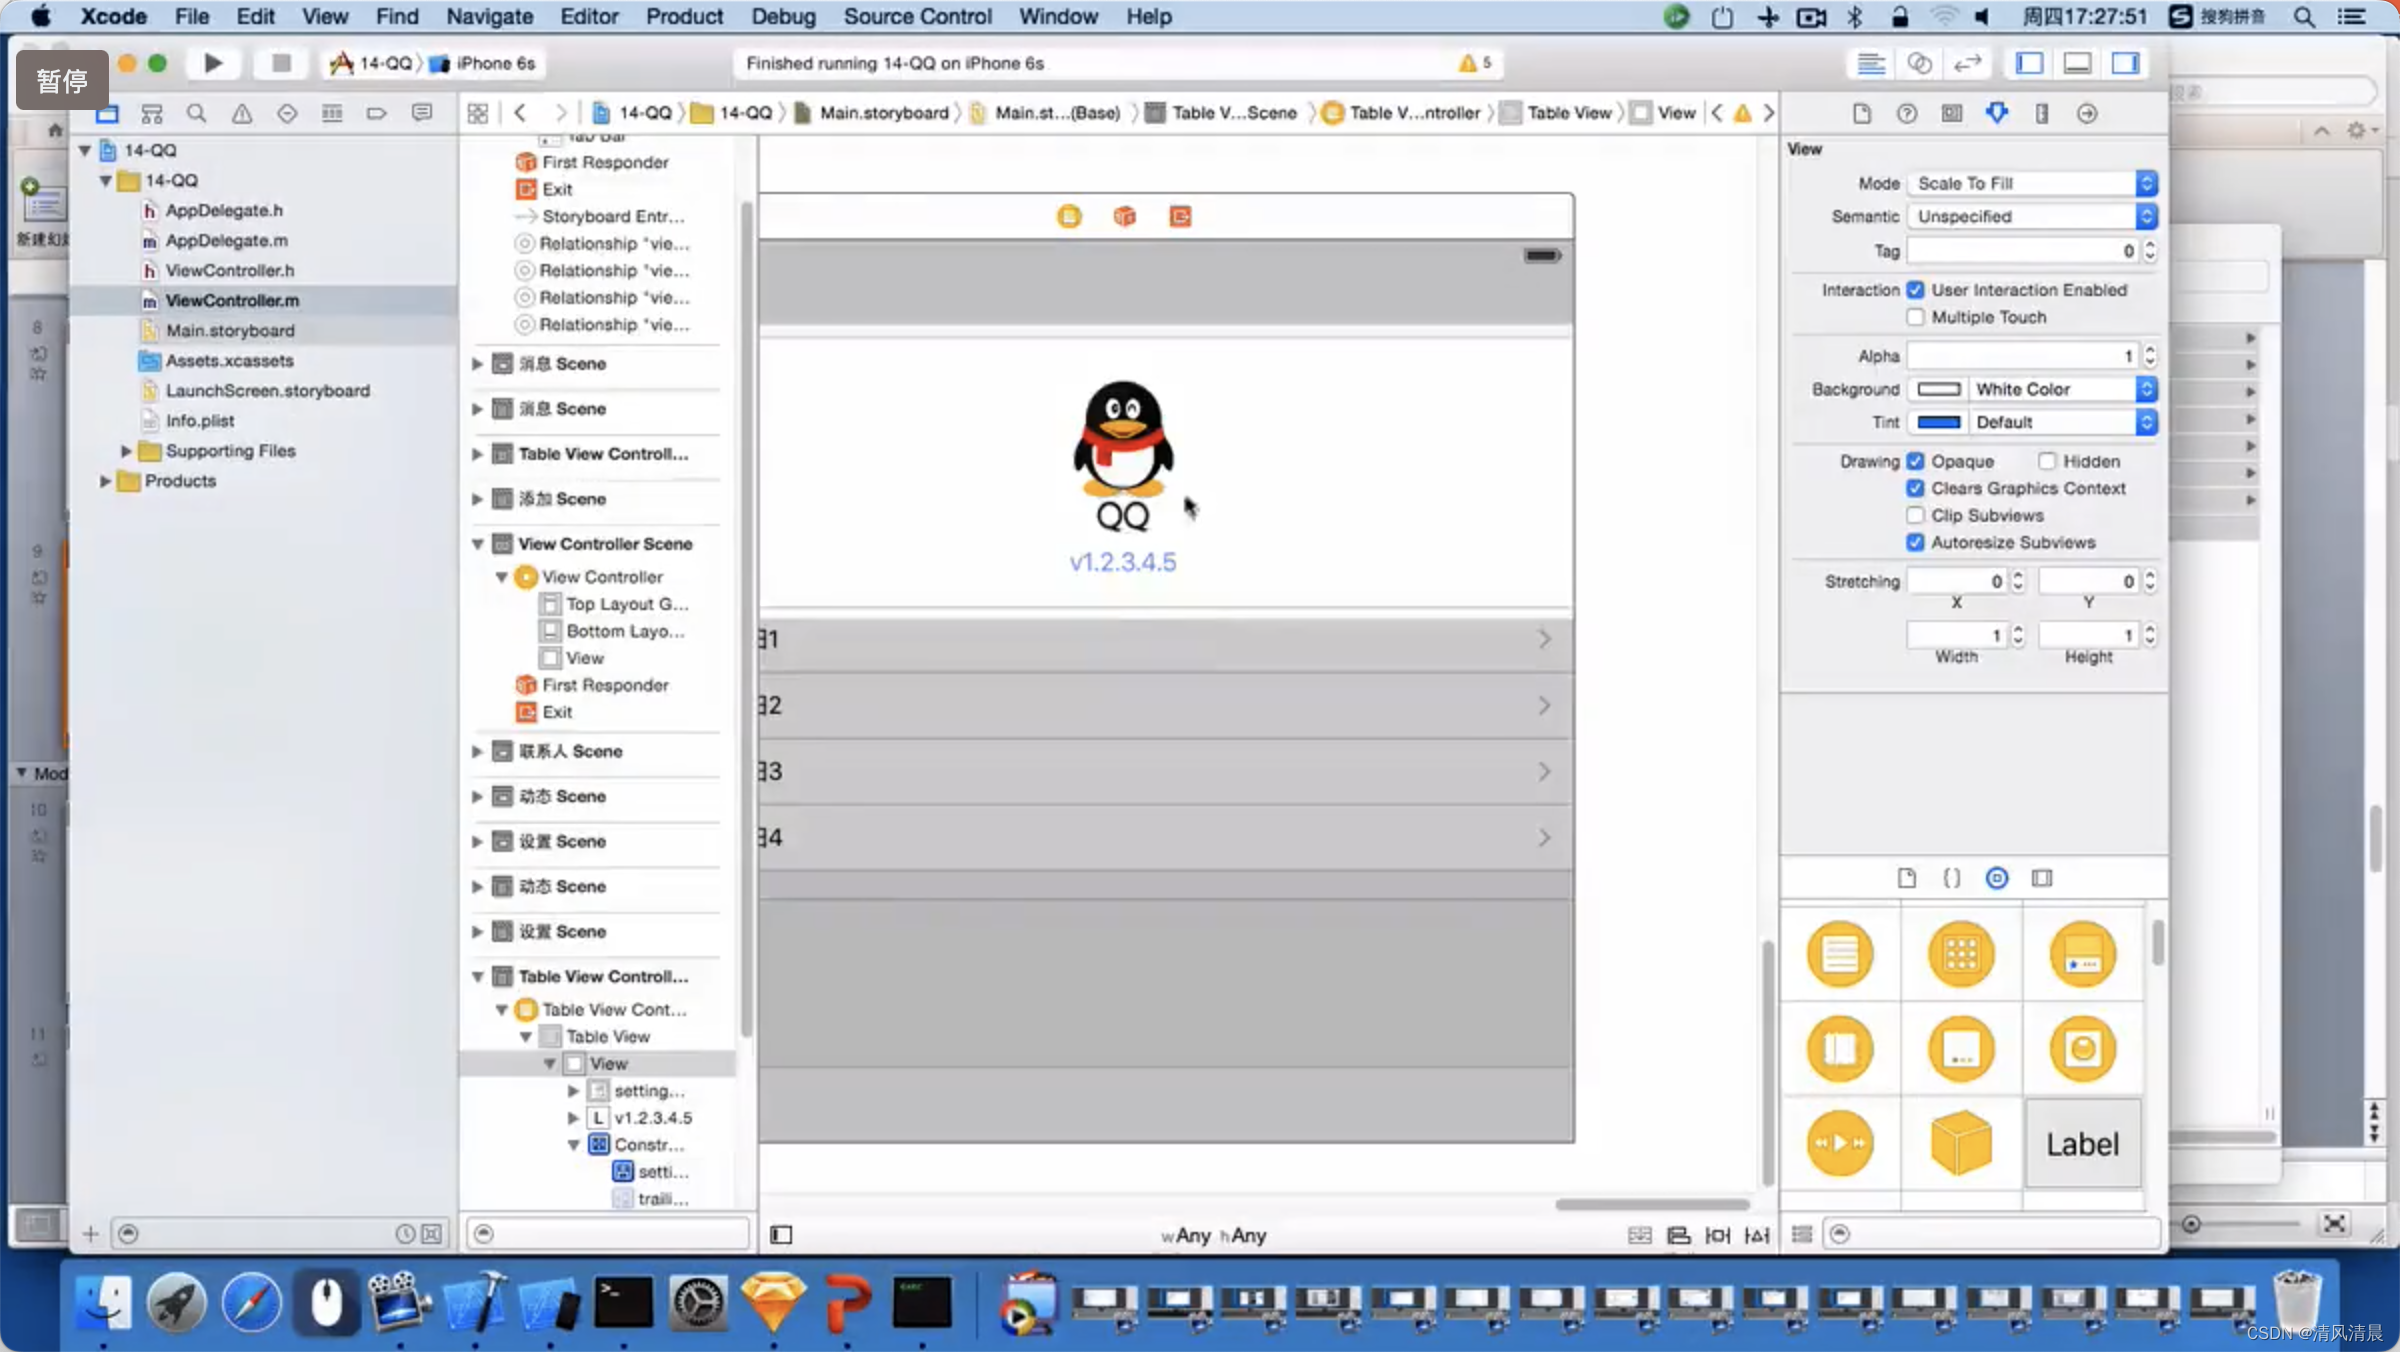This screenshot has width=2400, height=1352.
Task: Select Collection View Controller in library
Action: pos(1961,954)
